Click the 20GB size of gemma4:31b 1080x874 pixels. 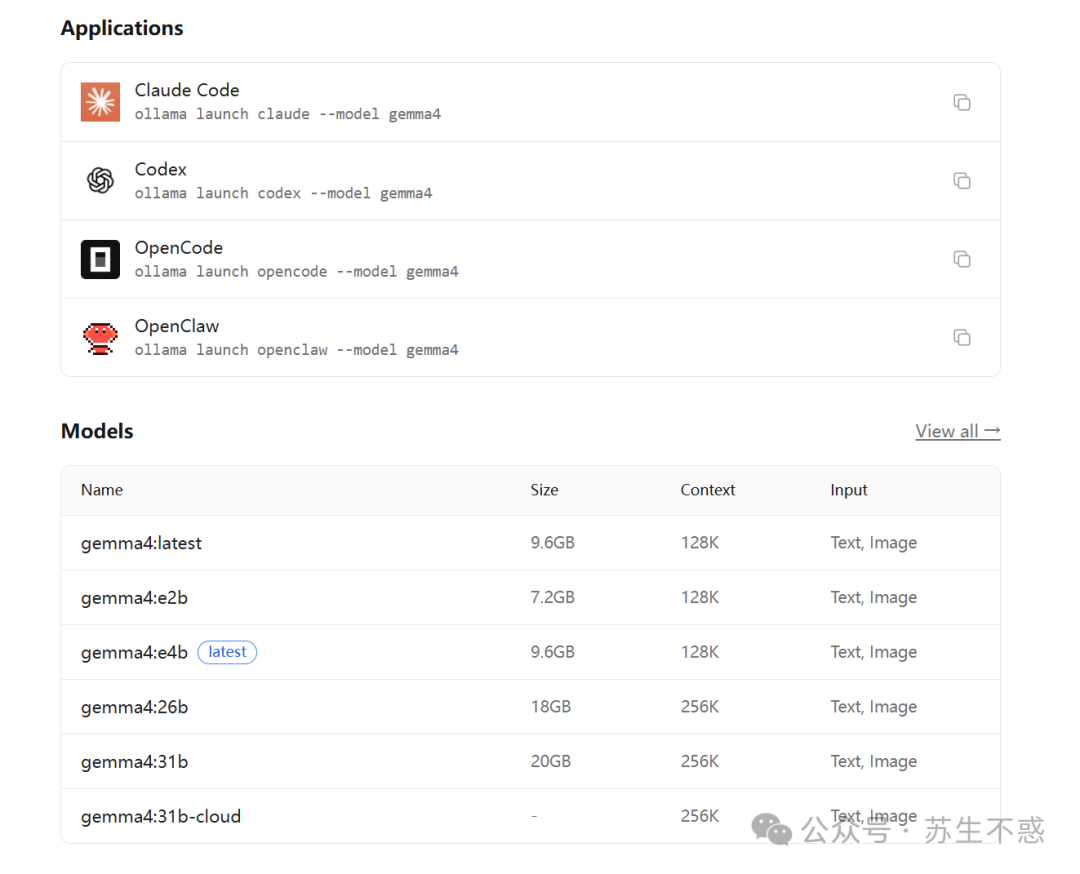(x=551, y=761)
